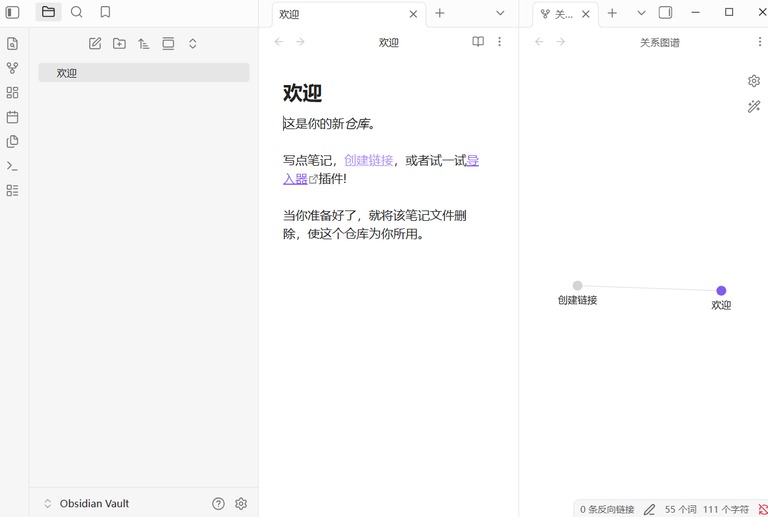Create a new folder icon
This screenshot has height=517, width=768.
point(119,44)
